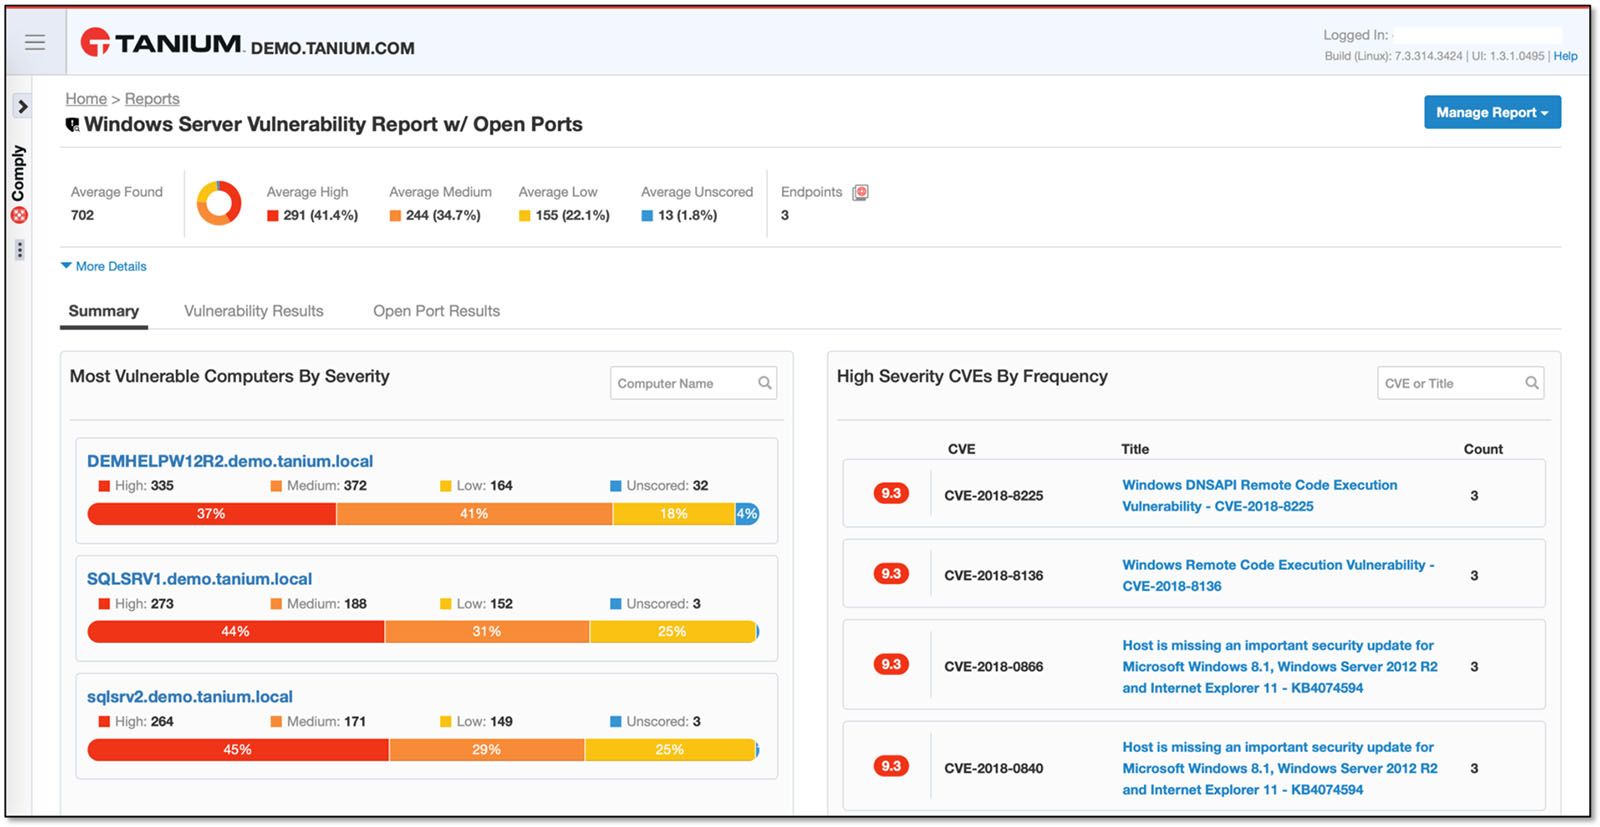
Task: Focus the Computer Name search field
Action: (x=693, y=383)
